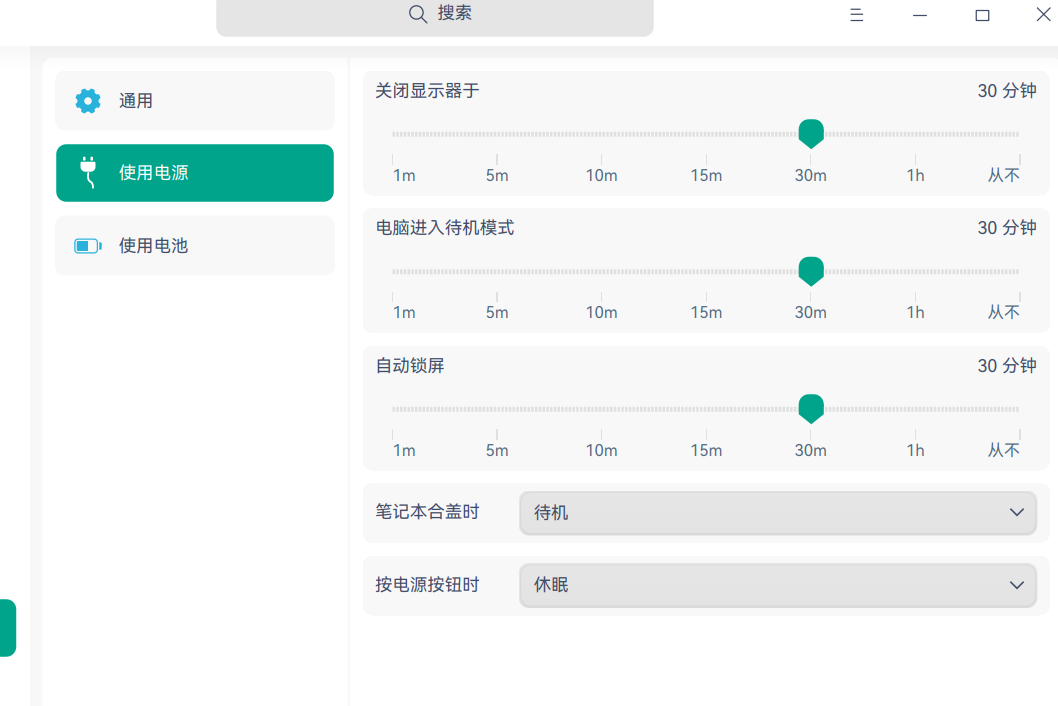The width and height of the screenshot is (1058, 706).
Task: Click the 30 分钟 value beside 自动锁屏
Action: click(x=1007, y=366)
